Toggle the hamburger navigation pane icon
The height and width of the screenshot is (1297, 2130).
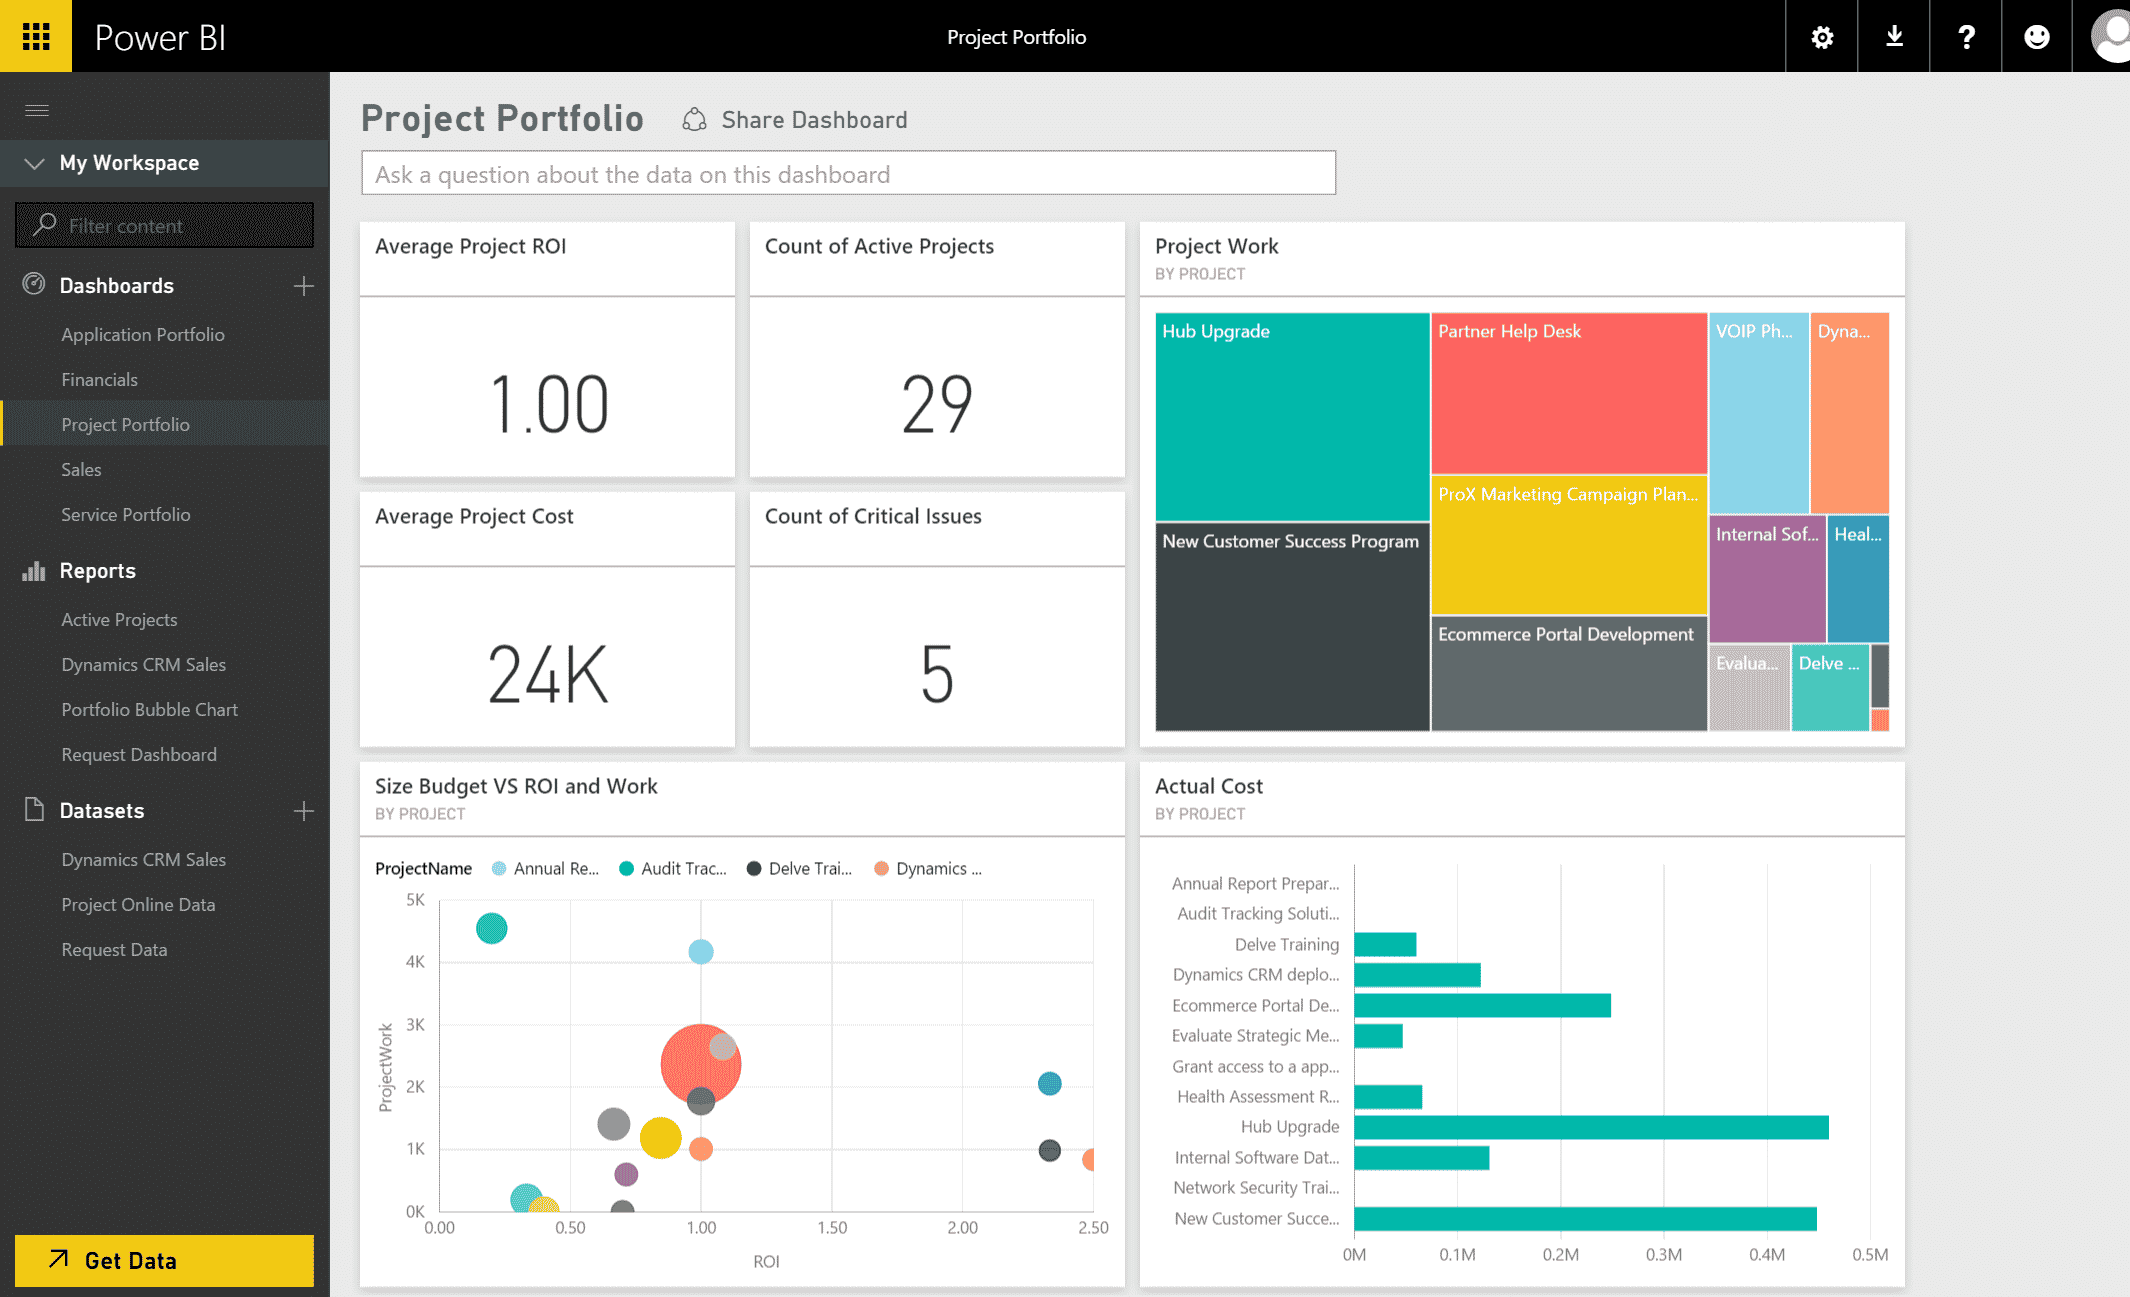pyautogui.click(x=37, y=110)
